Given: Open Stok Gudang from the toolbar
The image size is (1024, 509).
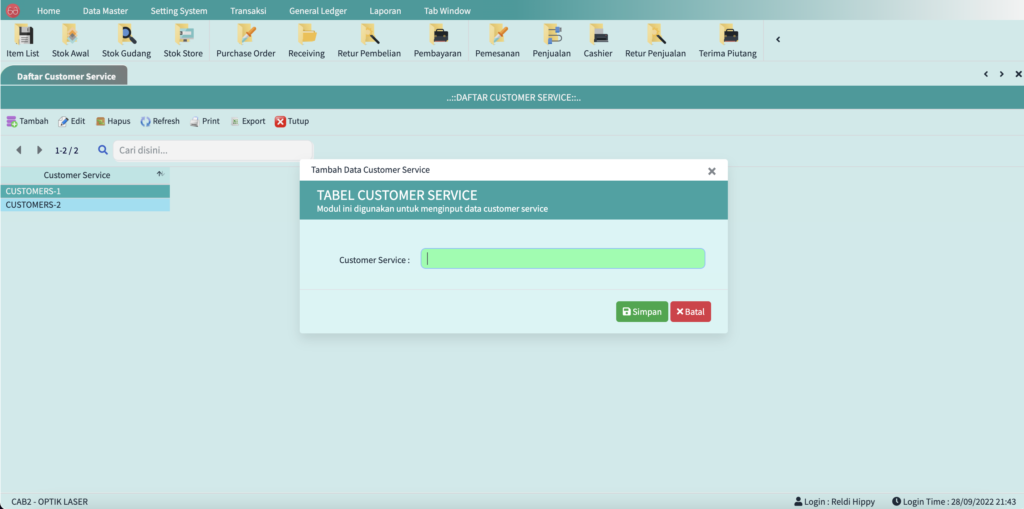Looking at the screenshot, I should point(126,41).
